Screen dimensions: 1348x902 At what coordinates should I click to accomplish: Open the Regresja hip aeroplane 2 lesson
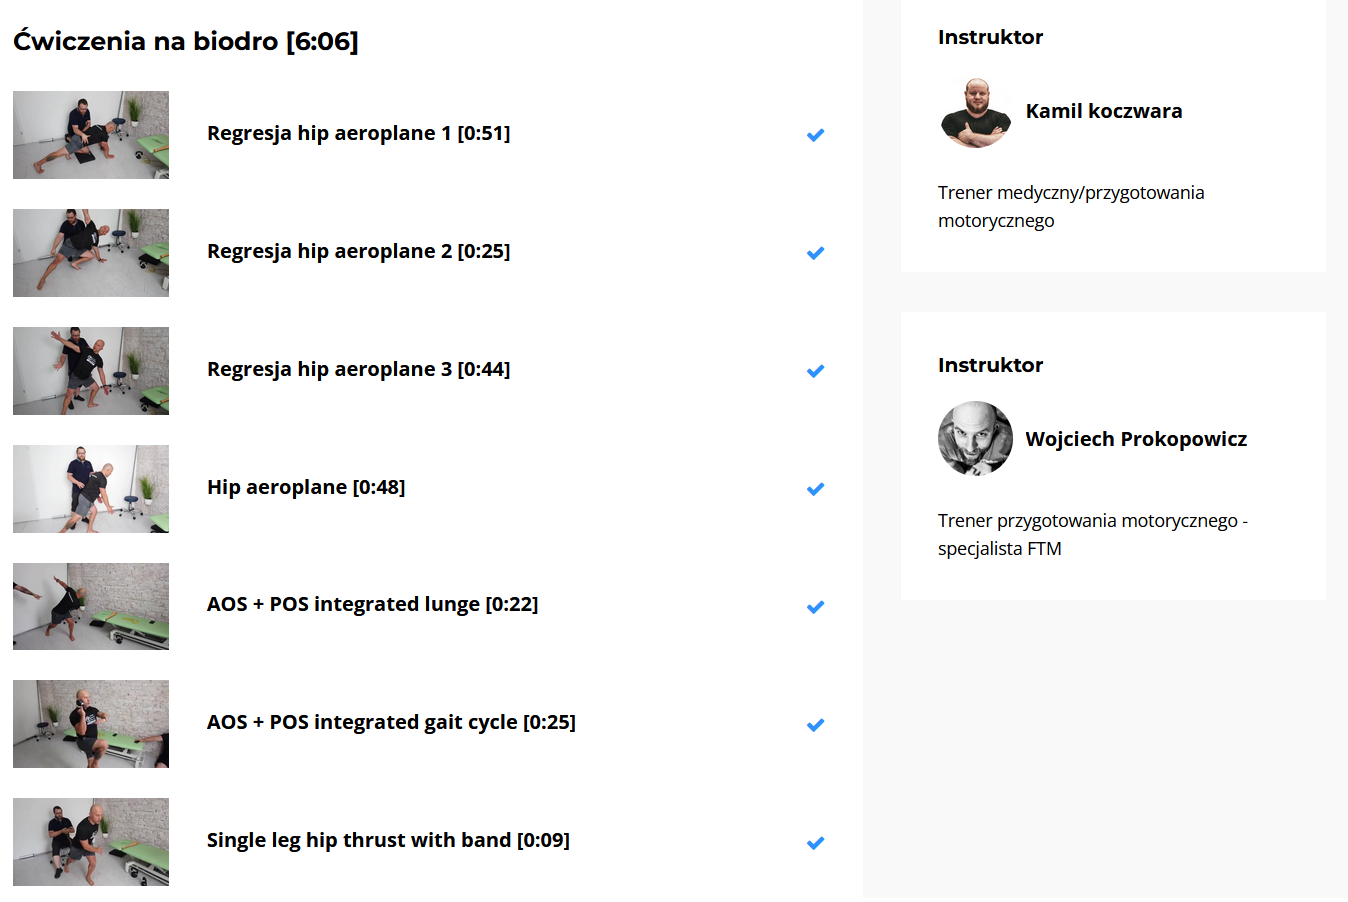358,252
